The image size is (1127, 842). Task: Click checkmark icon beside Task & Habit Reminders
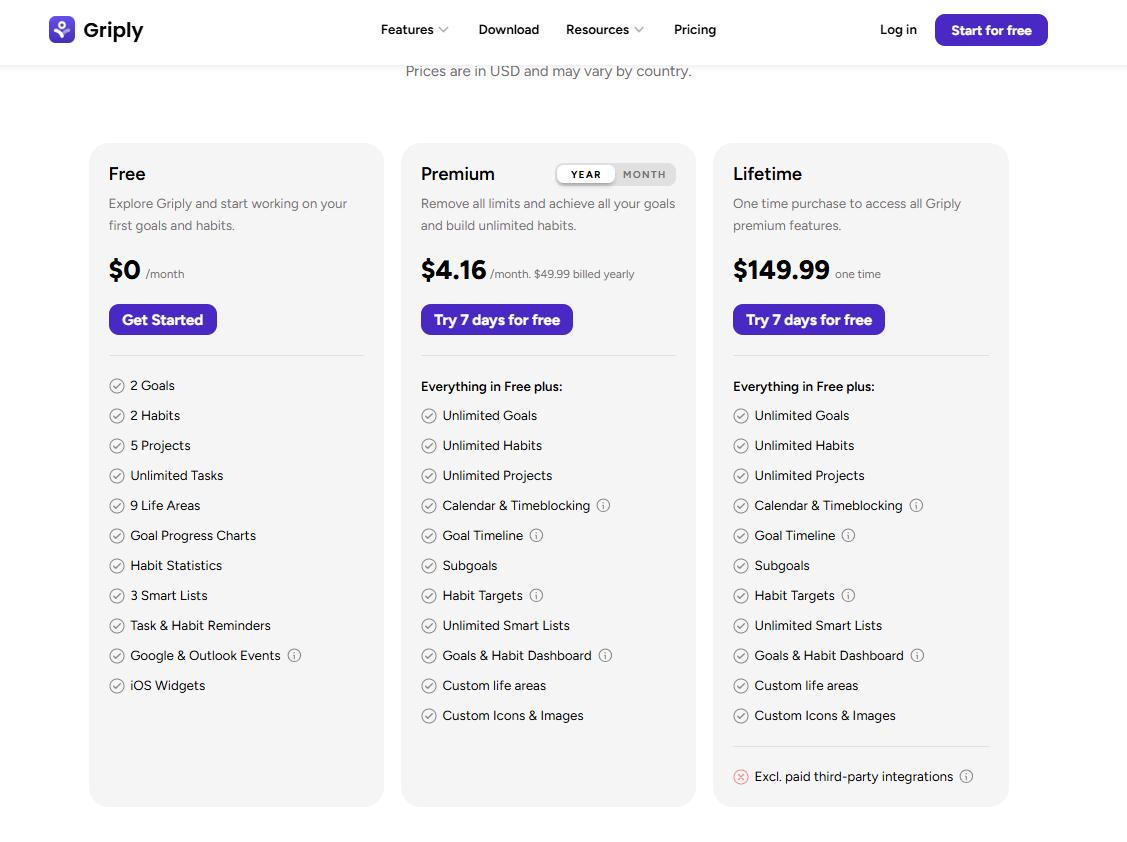(x=117, y=626)
